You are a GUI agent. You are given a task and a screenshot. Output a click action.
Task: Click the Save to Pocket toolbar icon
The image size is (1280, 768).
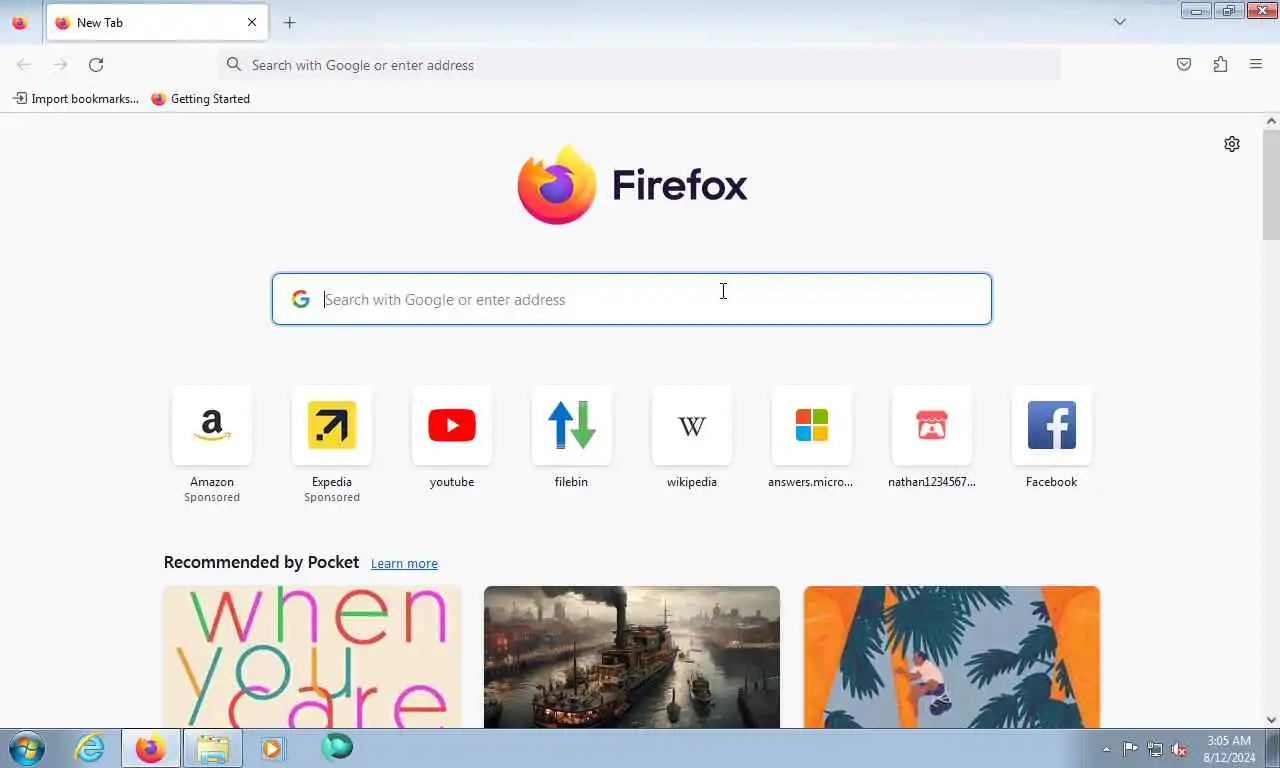pyautogui.click(x=1184, y=65)
